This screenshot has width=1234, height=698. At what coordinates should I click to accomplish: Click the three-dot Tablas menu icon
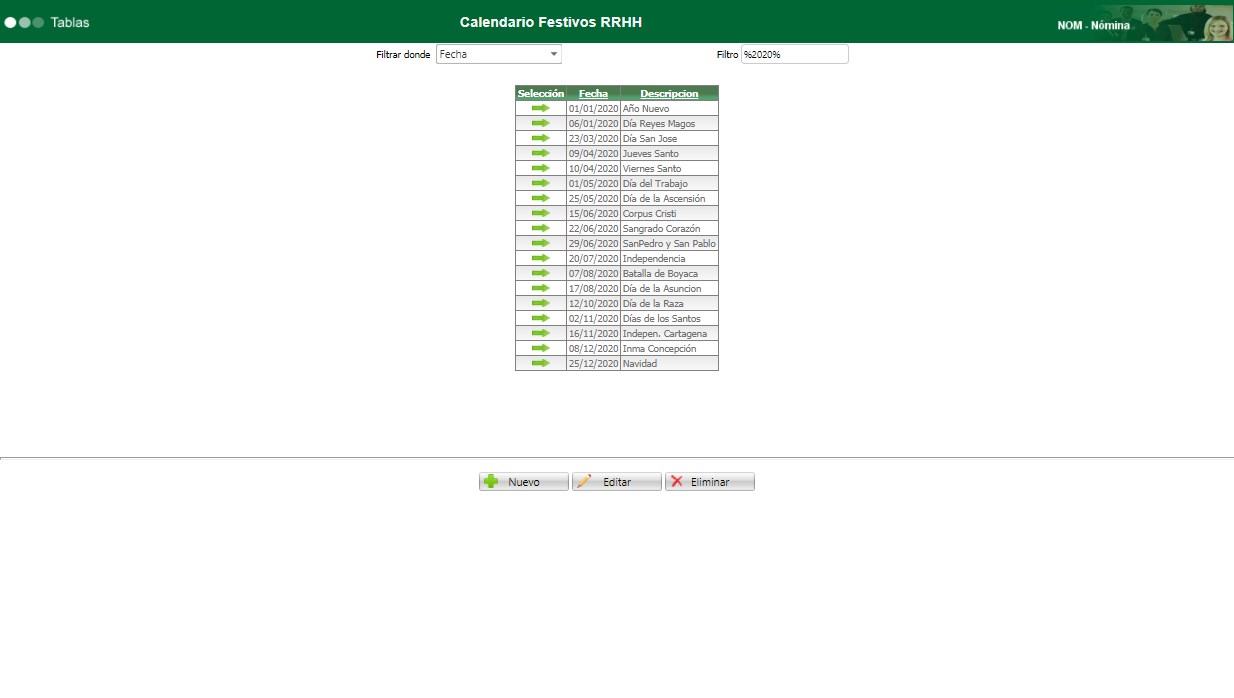pos(24,22)
